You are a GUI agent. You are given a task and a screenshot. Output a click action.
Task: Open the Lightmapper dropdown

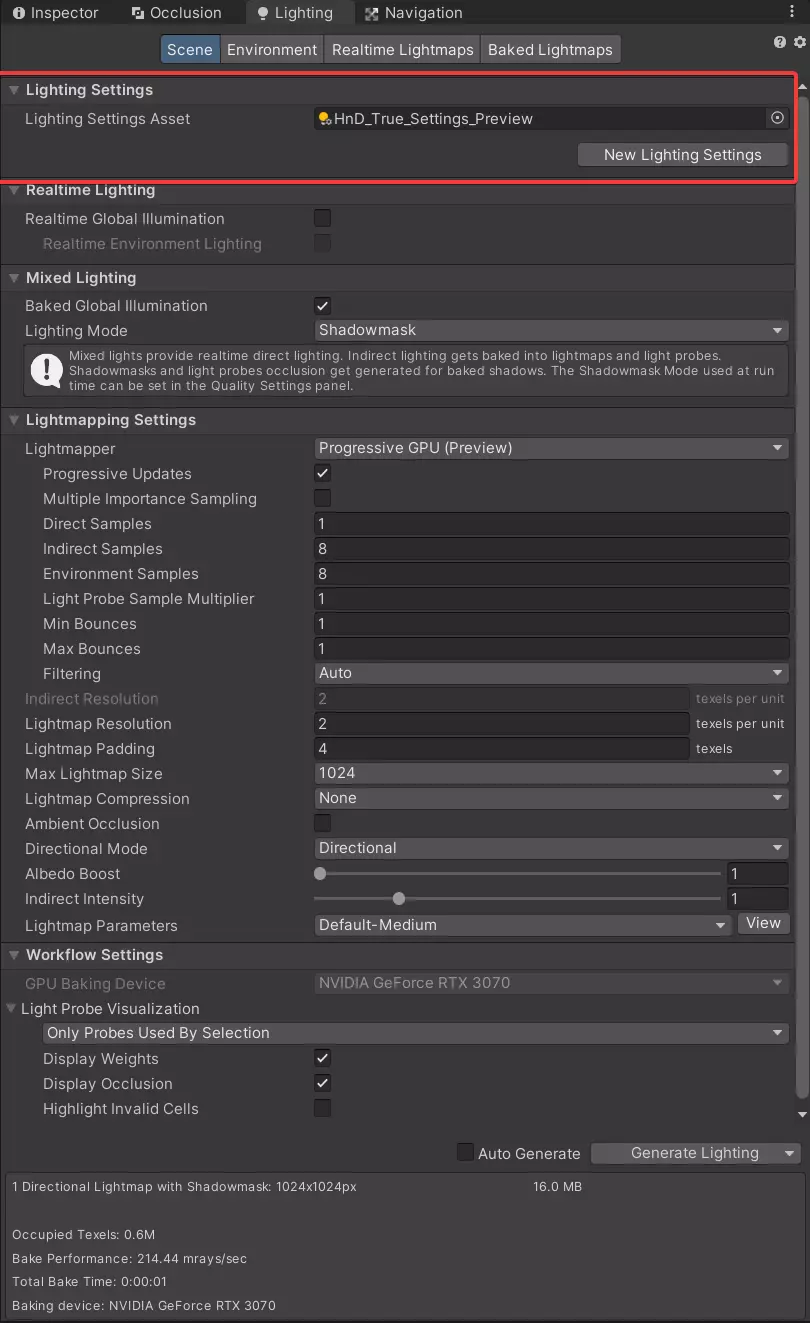click(x=551, y=448)
